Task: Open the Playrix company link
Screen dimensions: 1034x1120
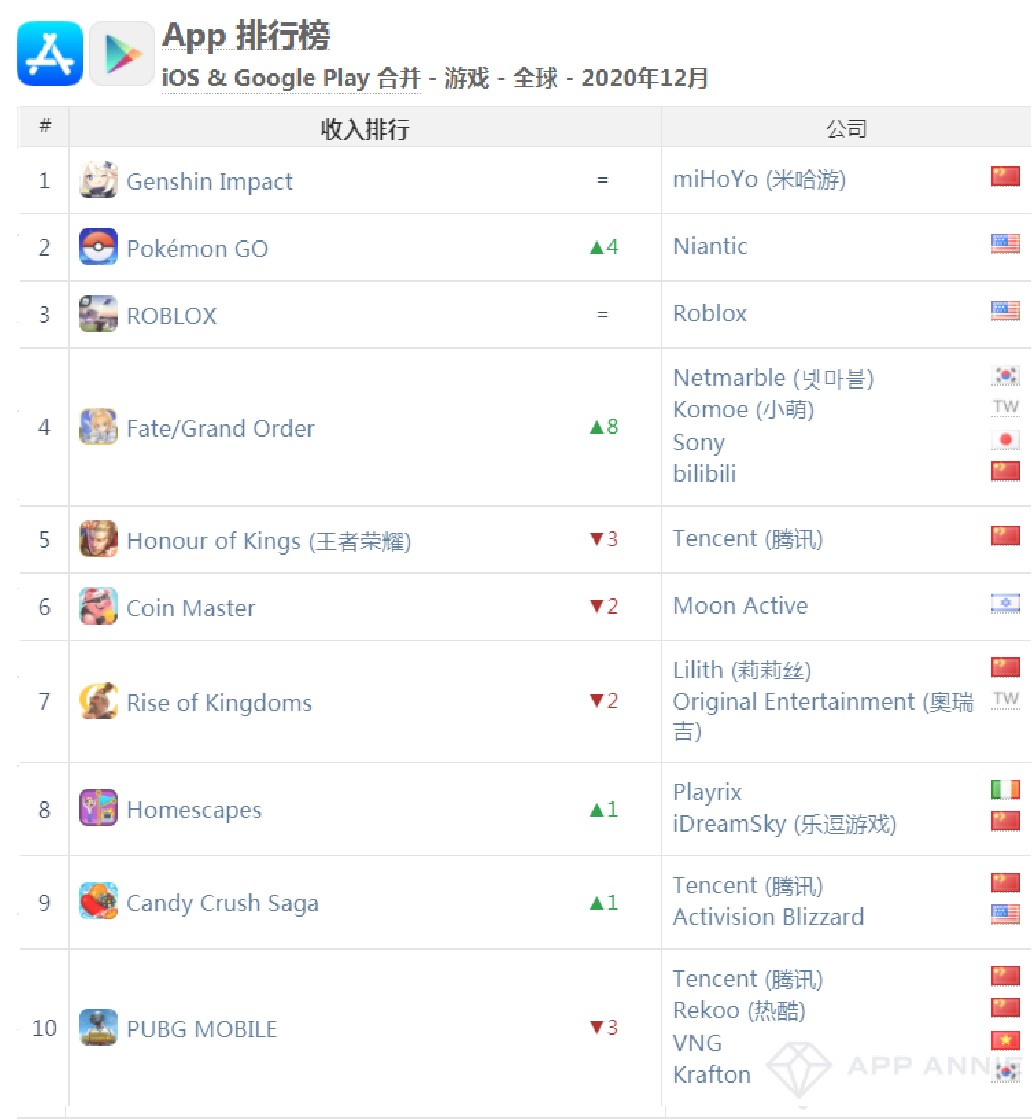Action: click(708, 792)
